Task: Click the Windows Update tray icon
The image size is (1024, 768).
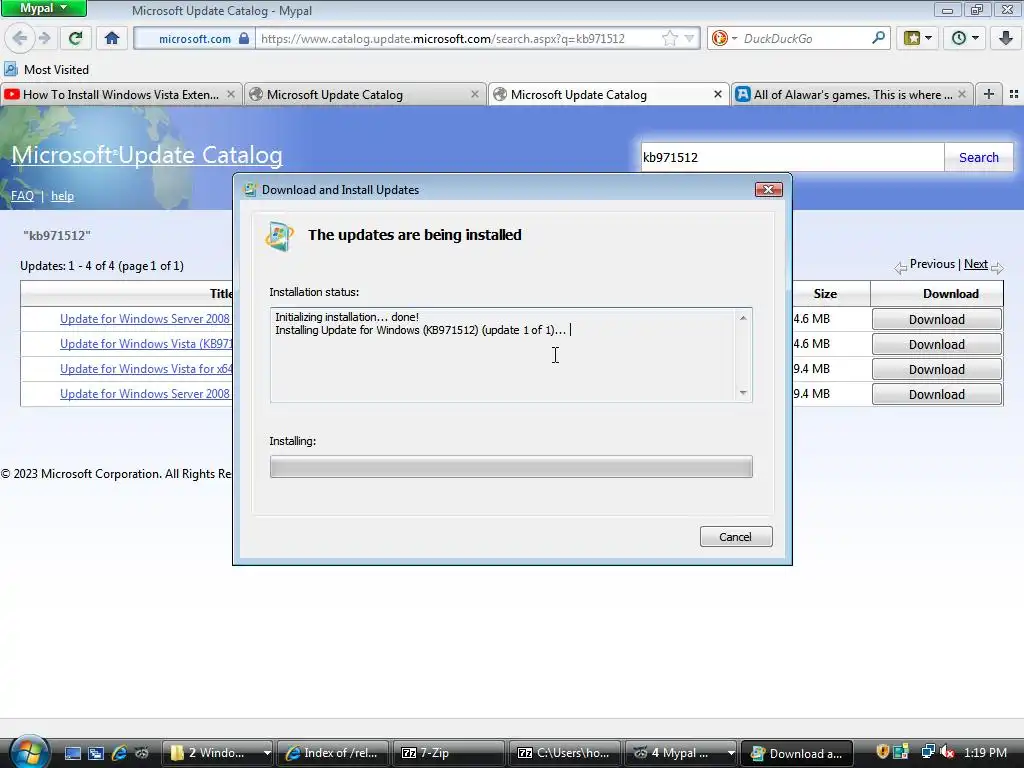Action: coord(902,752)
